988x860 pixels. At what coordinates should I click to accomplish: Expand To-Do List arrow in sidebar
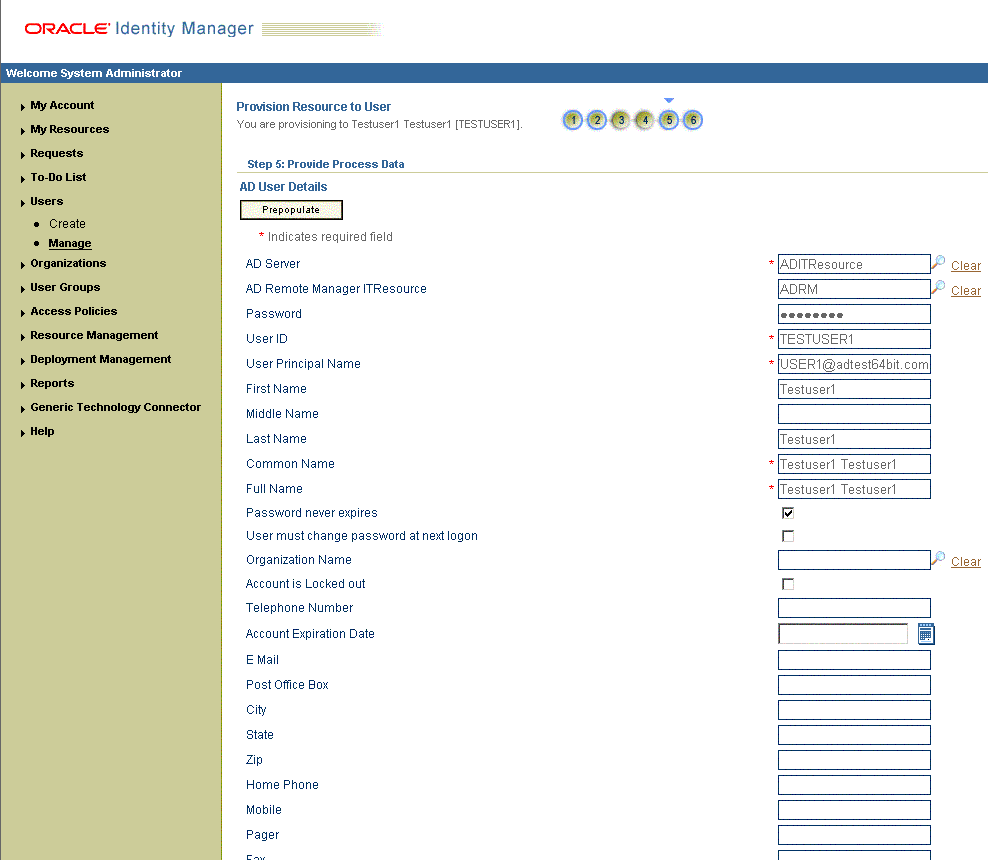point(23,179)
